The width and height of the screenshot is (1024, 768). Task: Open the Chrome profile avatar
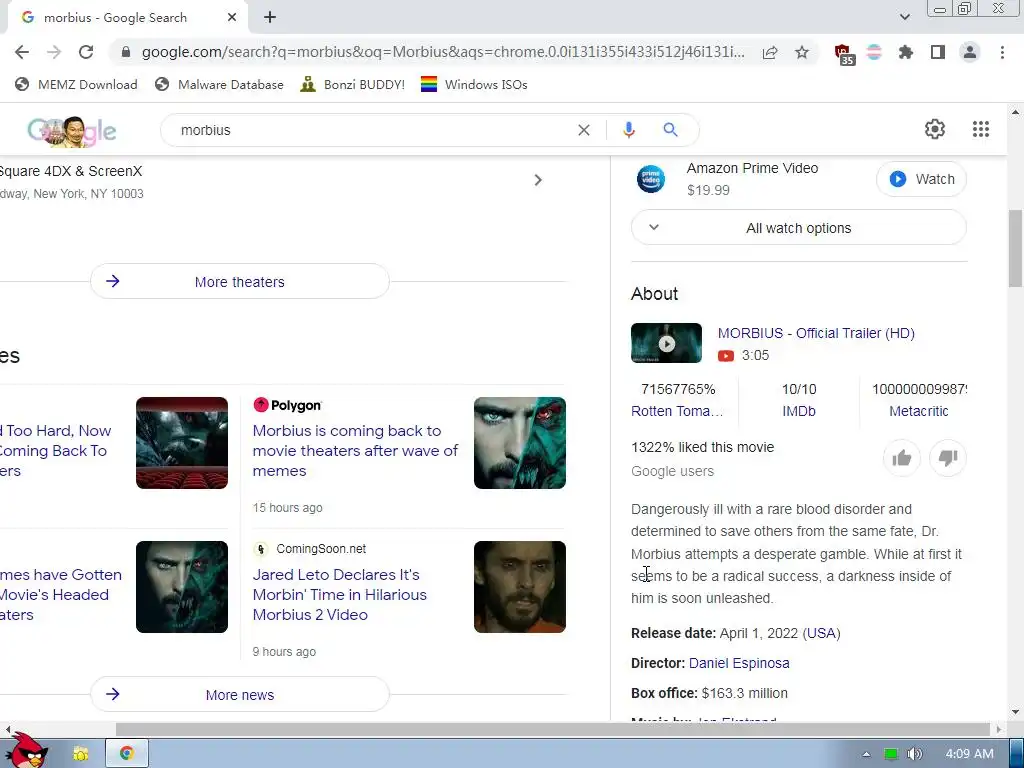click(970, 52)
